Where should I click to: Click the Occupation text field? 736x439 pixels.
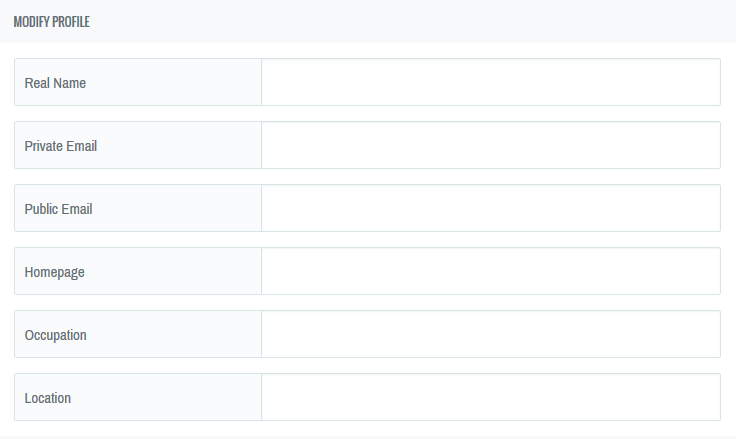490,334
